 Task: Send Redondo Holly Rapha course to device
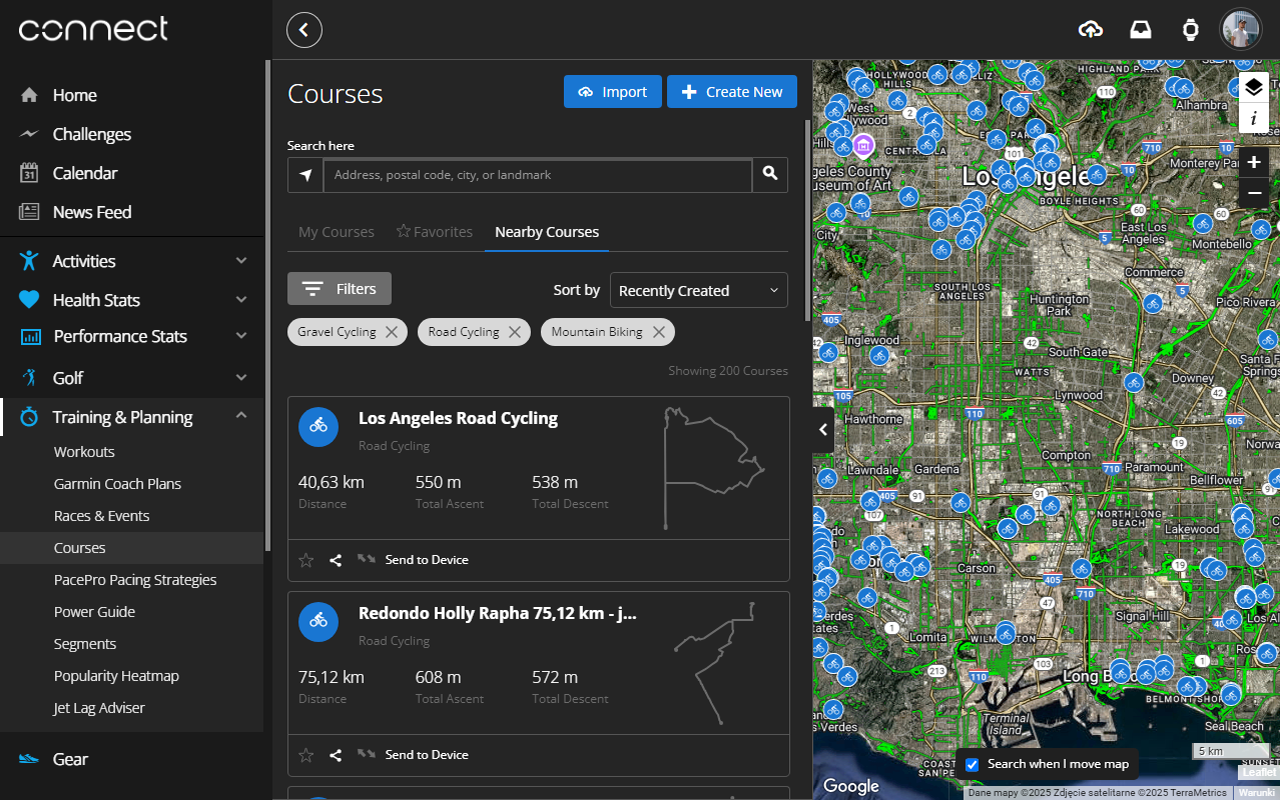413,755
